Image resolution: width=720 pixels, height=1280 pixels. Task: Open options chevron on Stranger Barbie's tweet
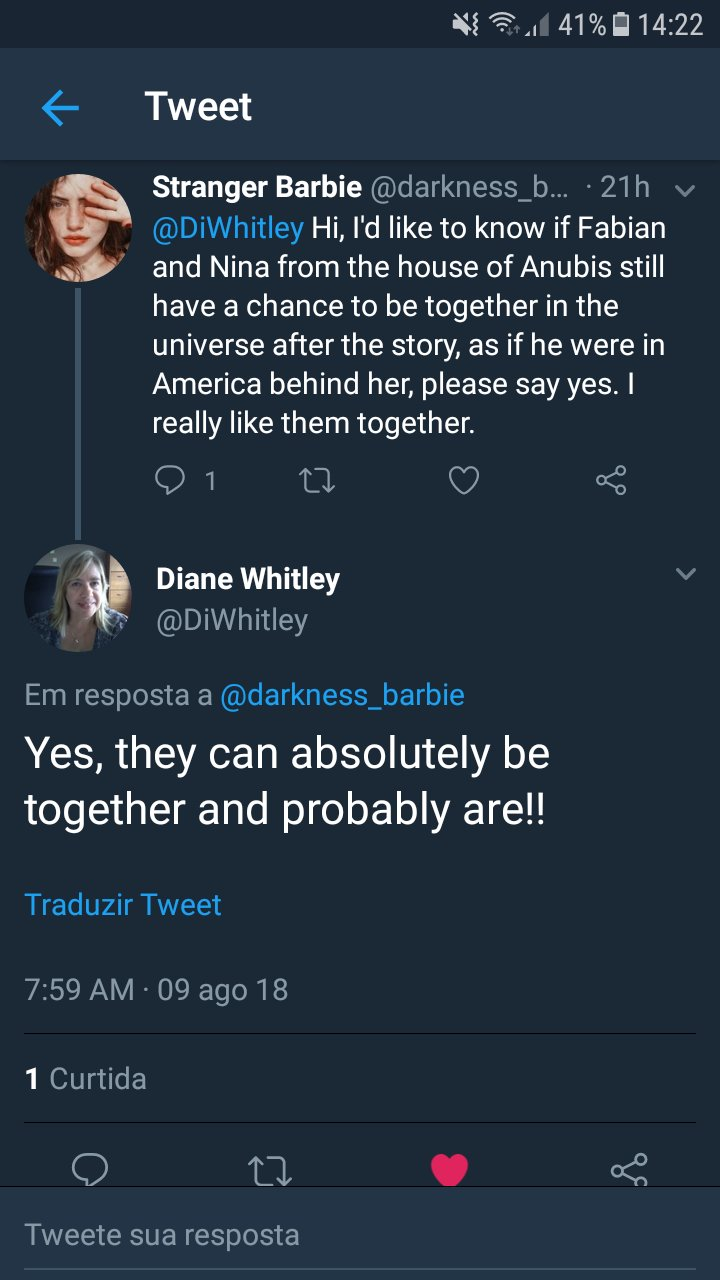click(x=685, y=189)
